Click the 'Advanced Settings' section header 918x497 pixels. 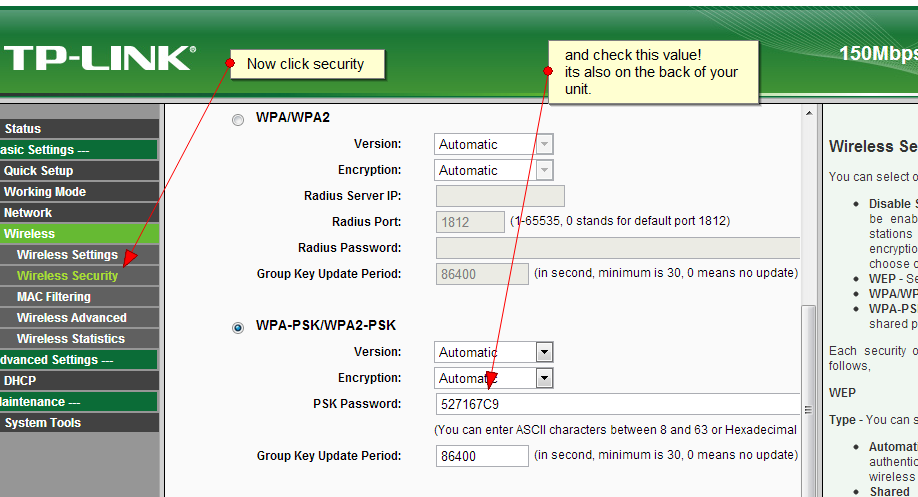coord(79,360)
